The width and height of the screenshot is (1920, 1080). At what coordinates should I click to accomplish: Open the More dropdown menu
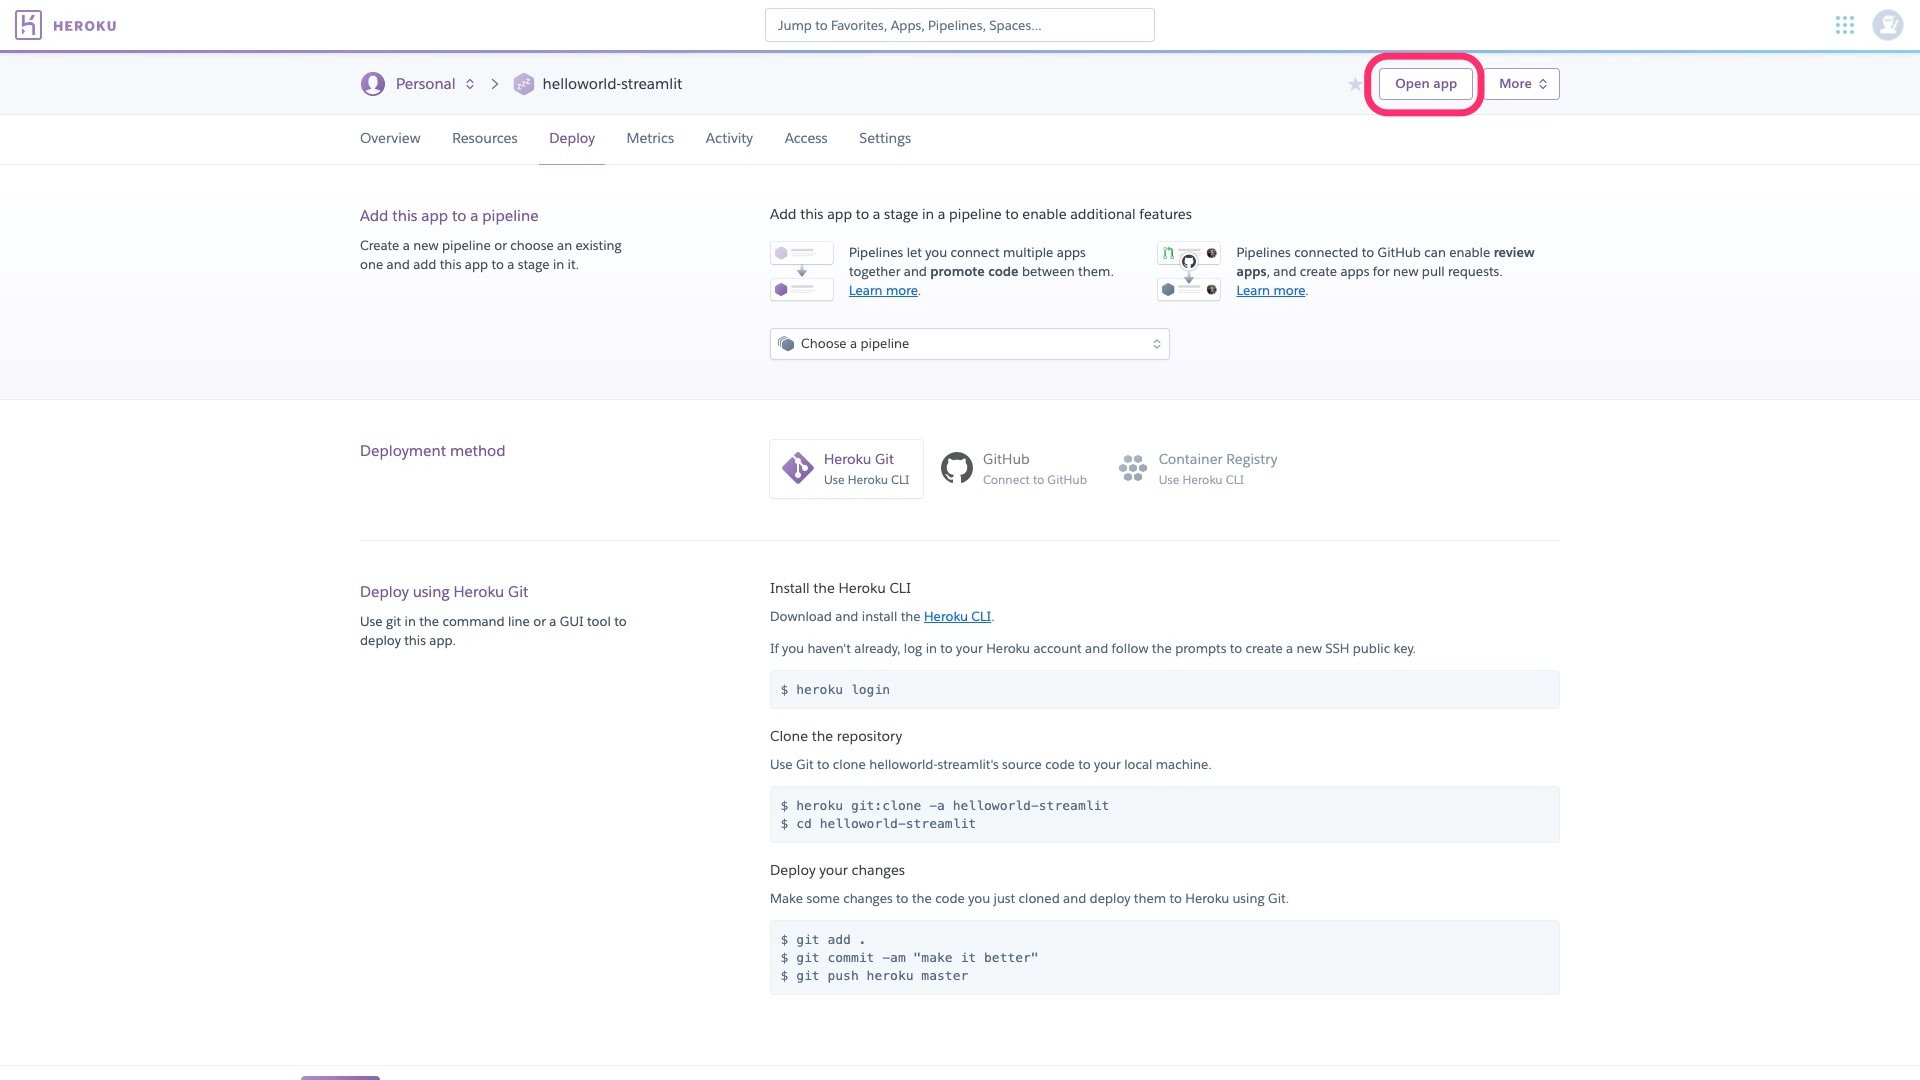click(x=1521, y=84)
